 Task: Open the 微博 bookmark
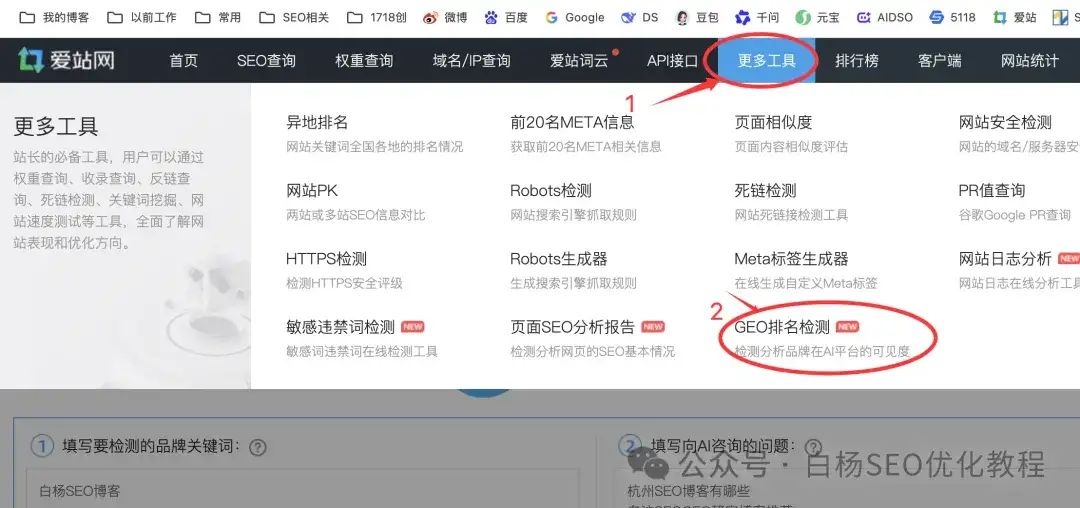(x=445, y=18)
